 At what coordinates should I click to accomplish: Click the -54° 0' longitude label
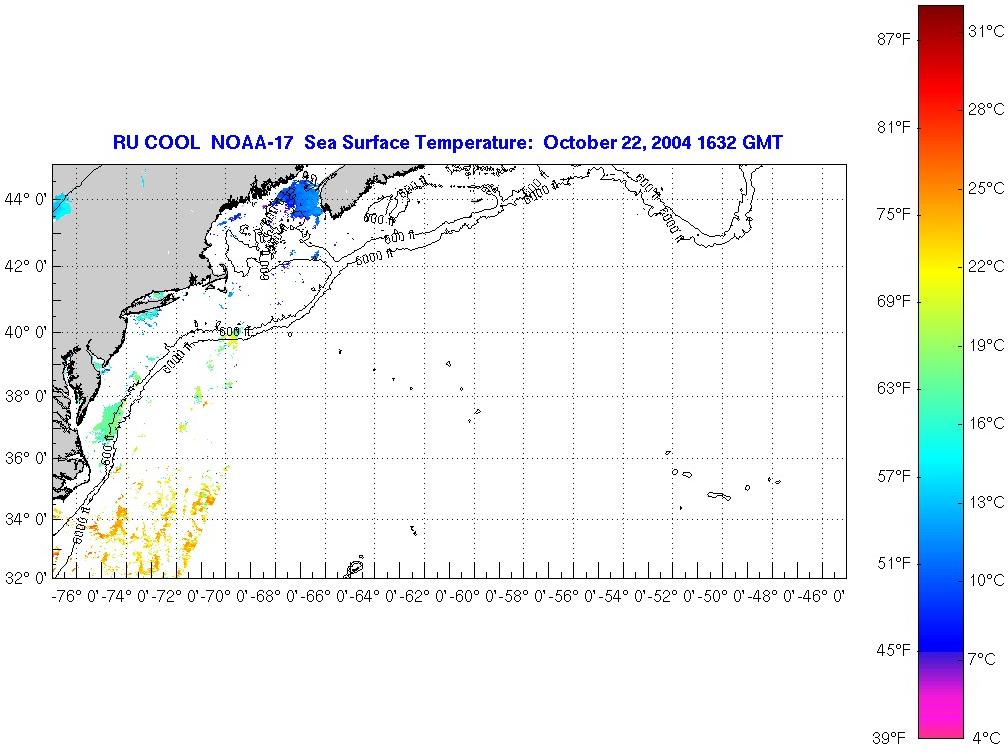[621, 597]
